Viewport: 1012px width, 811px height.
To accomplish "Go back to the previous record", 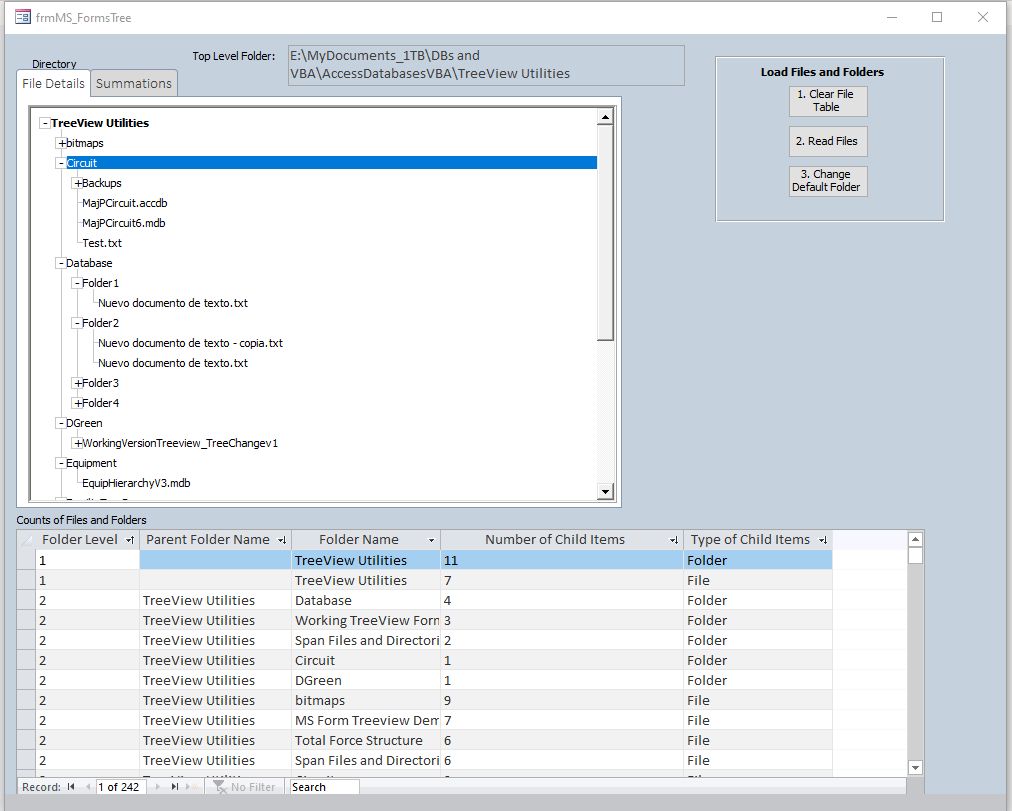I will (86, 787).
